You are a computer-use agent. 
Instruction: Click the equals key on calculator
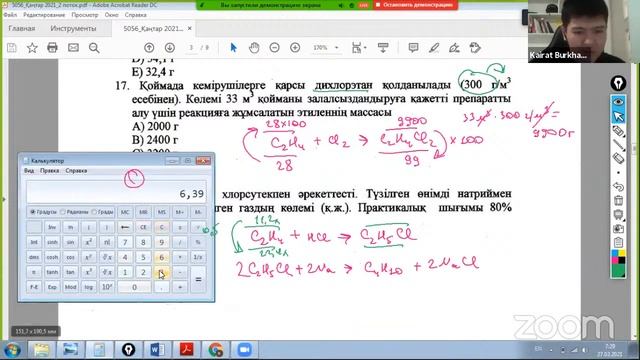coord(198,280)
